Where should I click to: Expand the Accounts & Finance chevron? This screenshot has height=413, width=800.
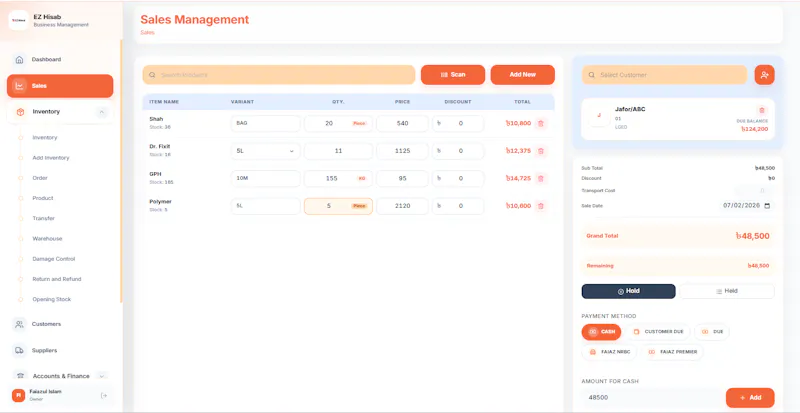click(102, 376)
